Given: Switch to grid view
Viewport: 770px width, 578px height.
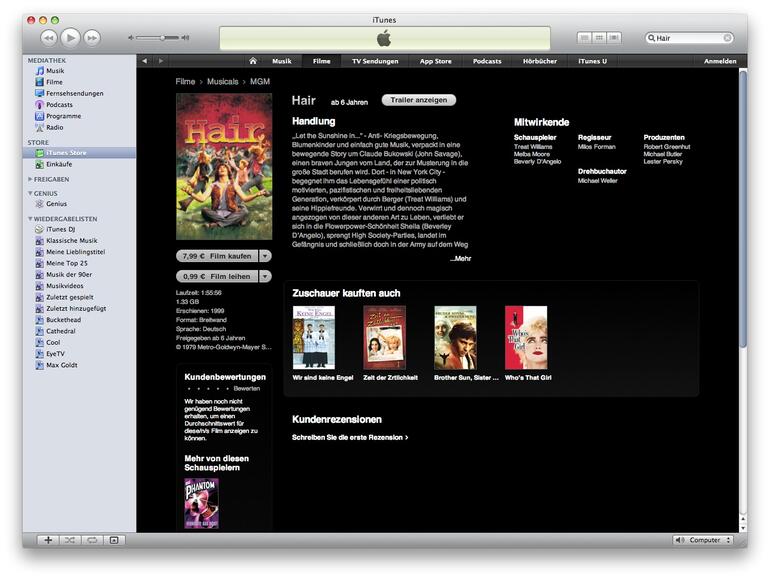Looking at the screenshot, I should (599, 37).
